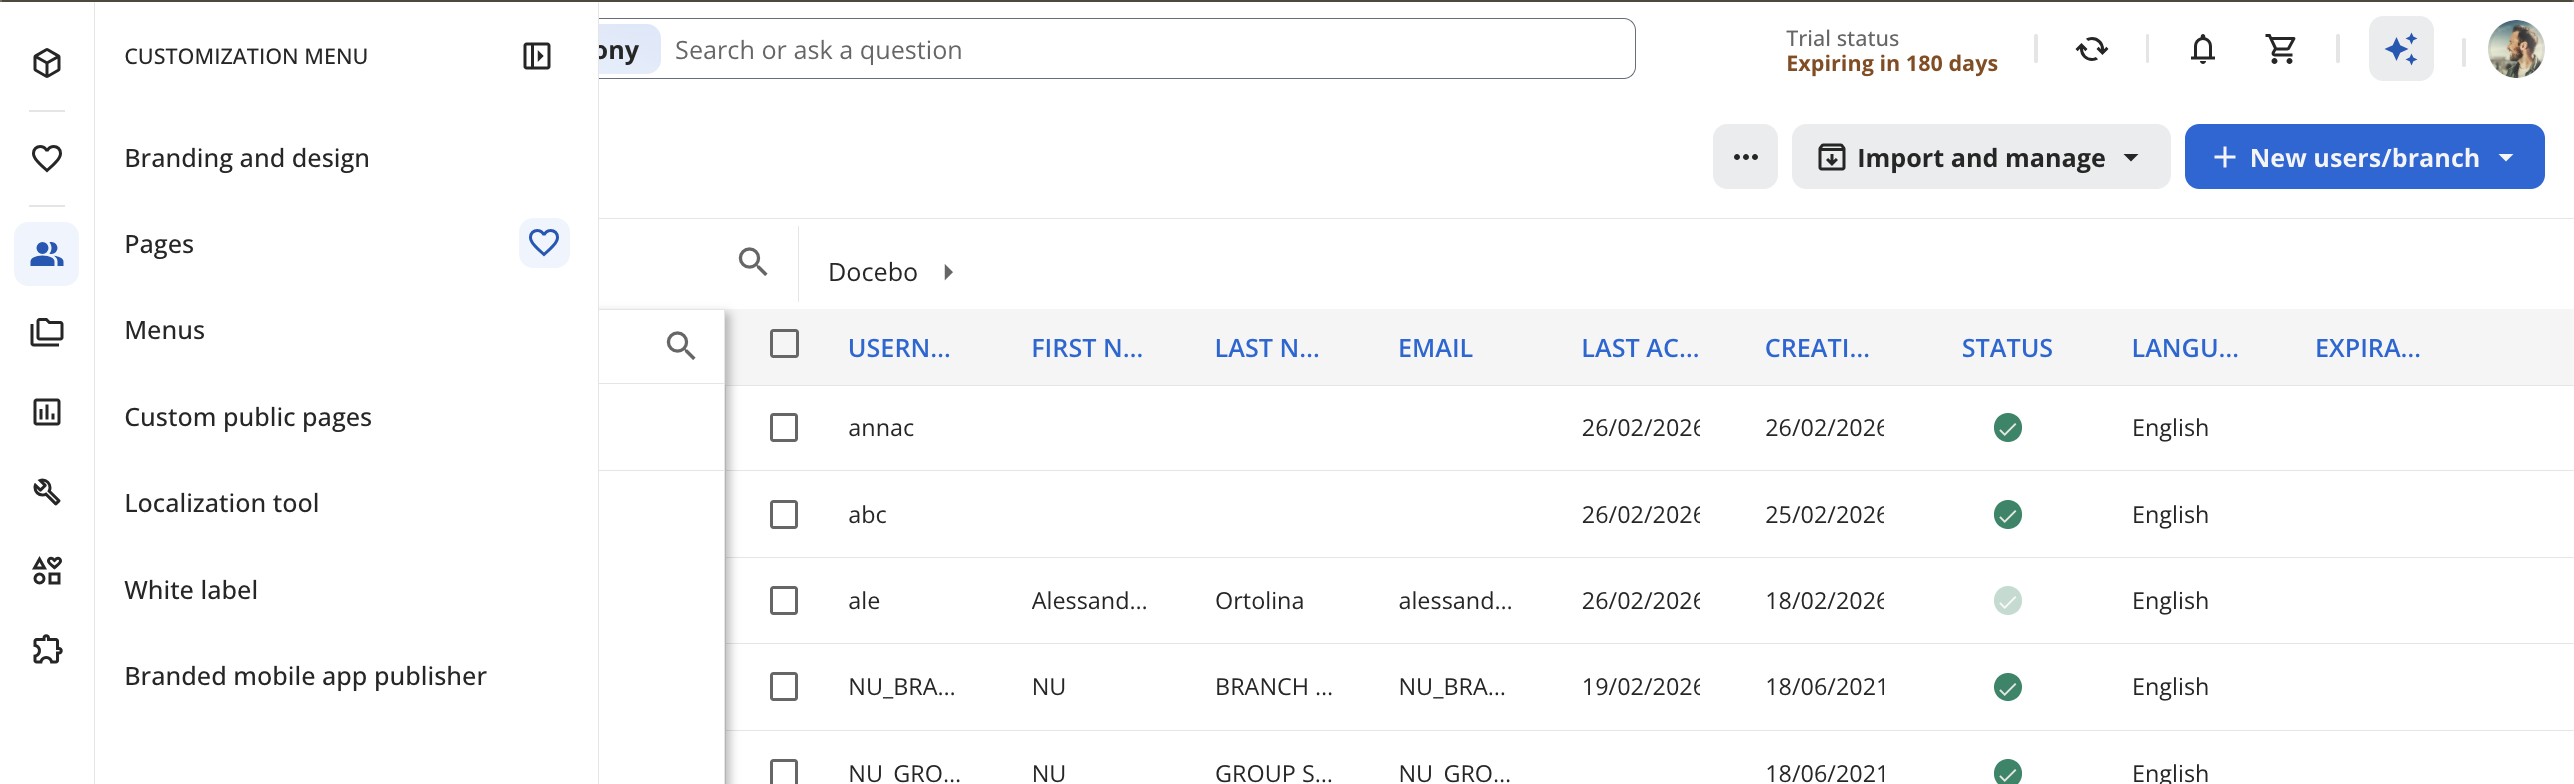Select the checkbox for user abc
The image size is (2574, 784).
click(x=784, y=515)
